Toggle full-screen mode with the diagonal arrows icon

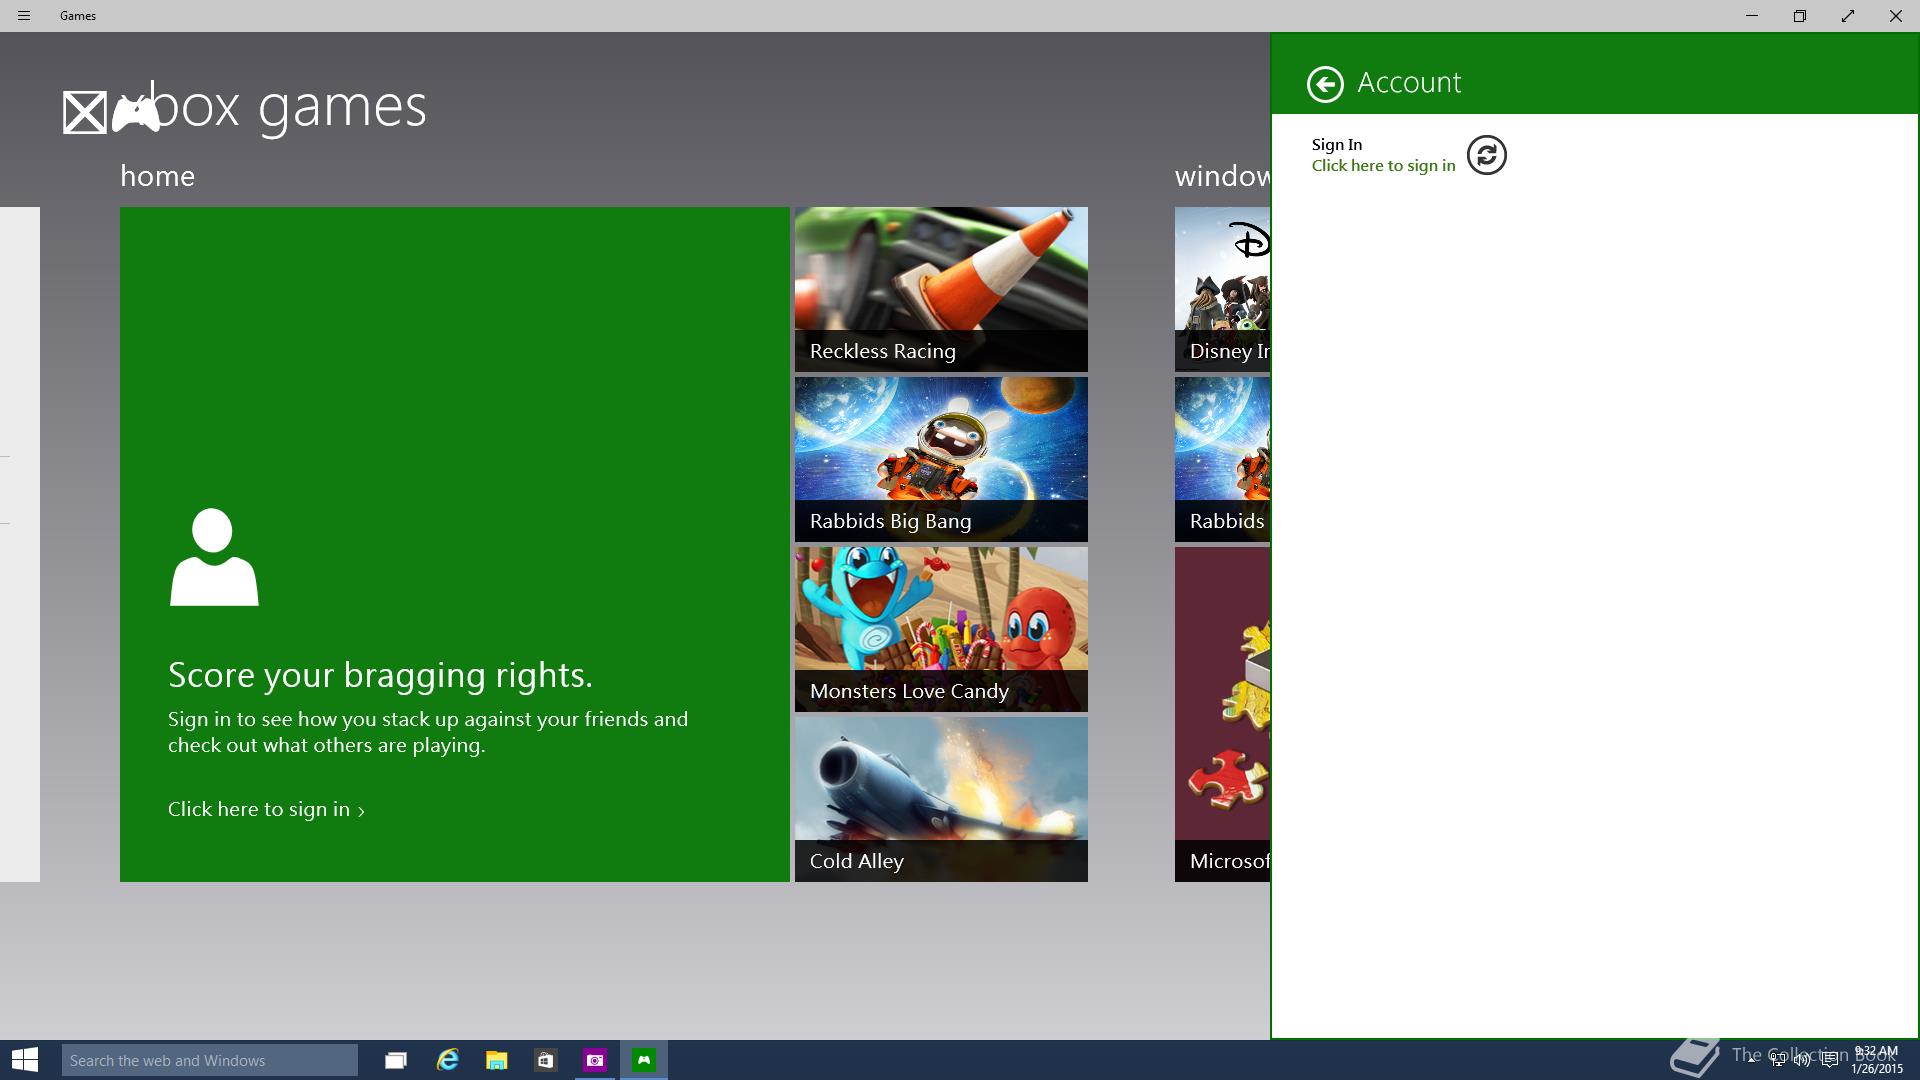pos(1848,16)
